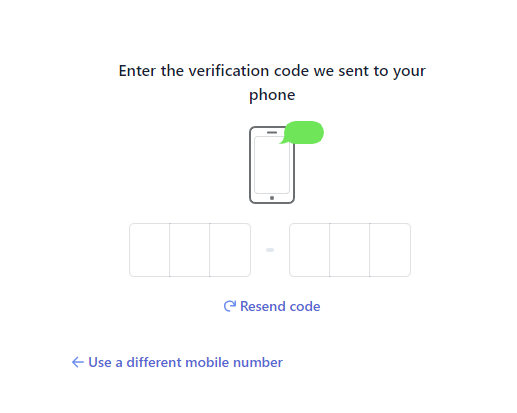Click the tail of the green speech bubble

click(283, 141)
